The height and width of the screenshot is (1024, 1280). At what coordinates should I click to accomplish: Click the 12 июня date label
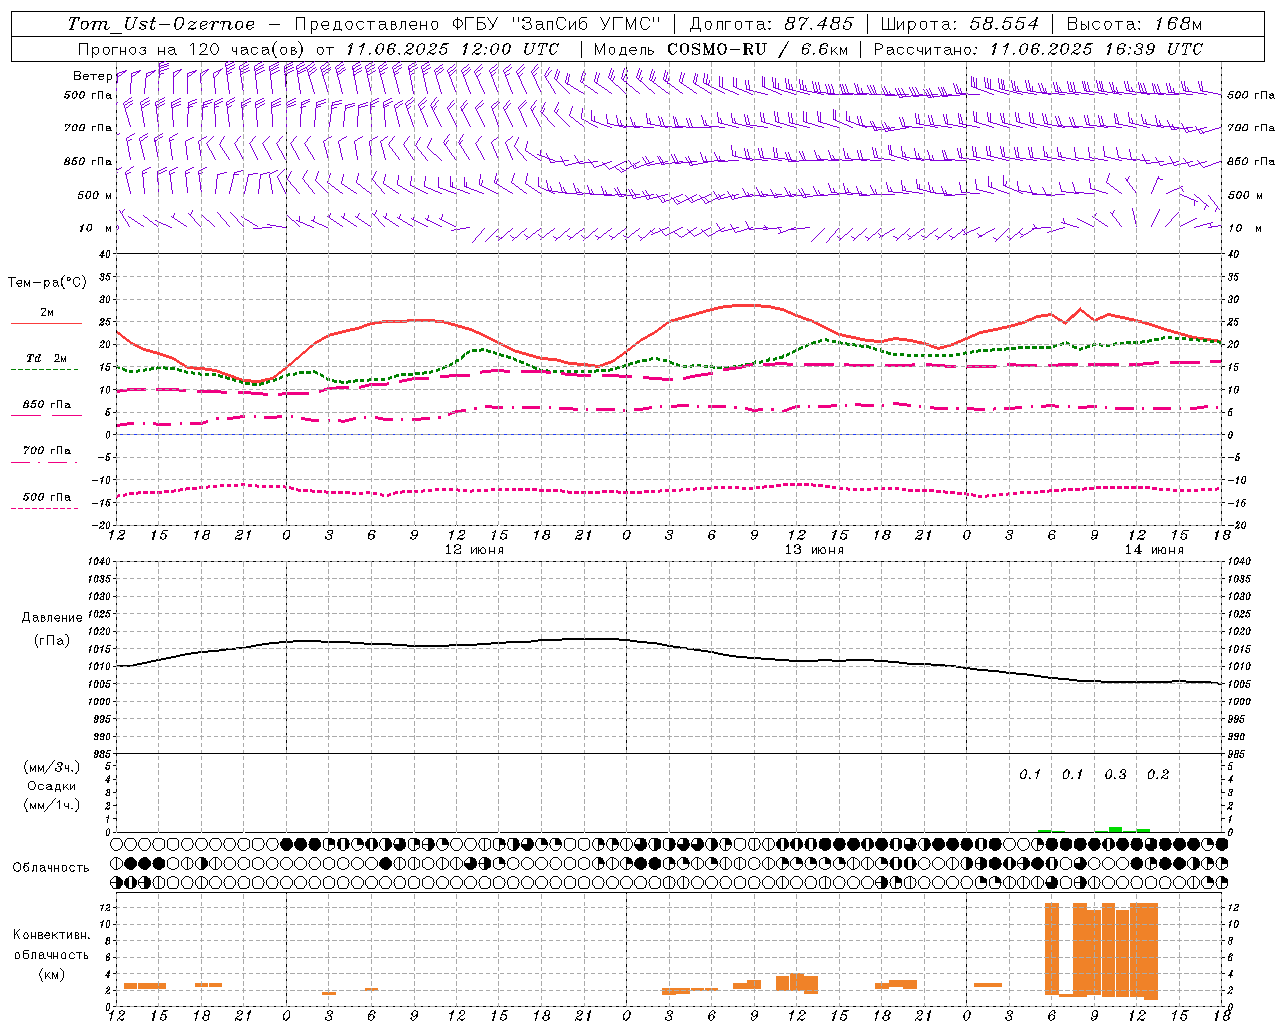coord(474,550)
